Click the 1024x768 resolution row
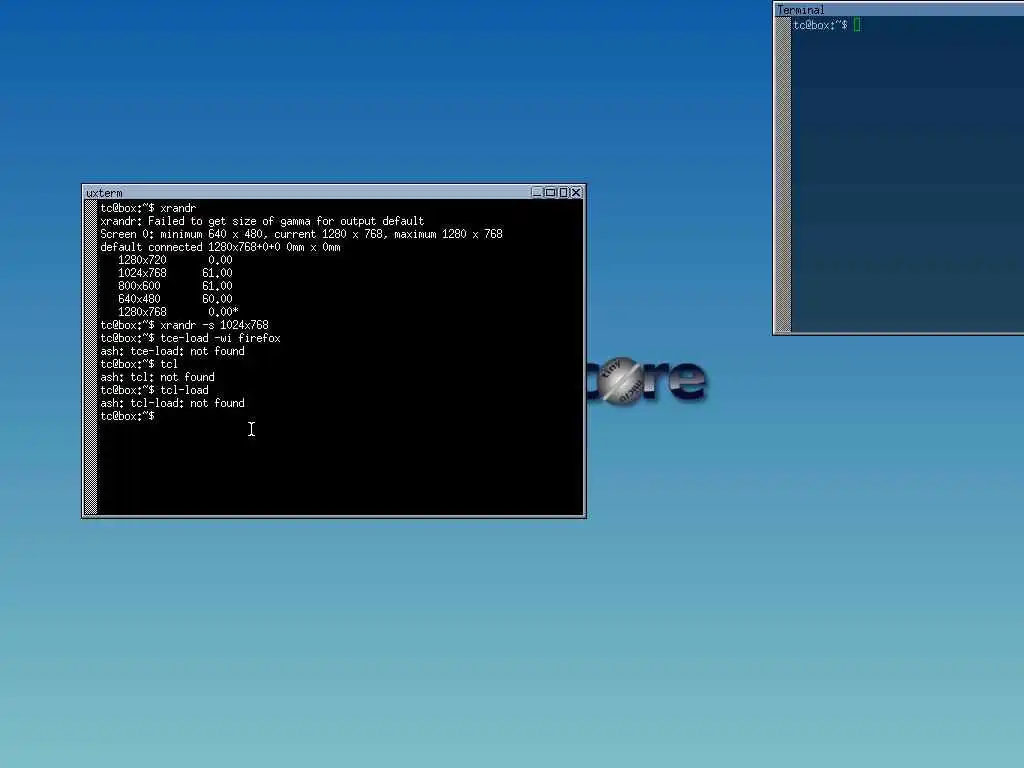 point(175,273)
